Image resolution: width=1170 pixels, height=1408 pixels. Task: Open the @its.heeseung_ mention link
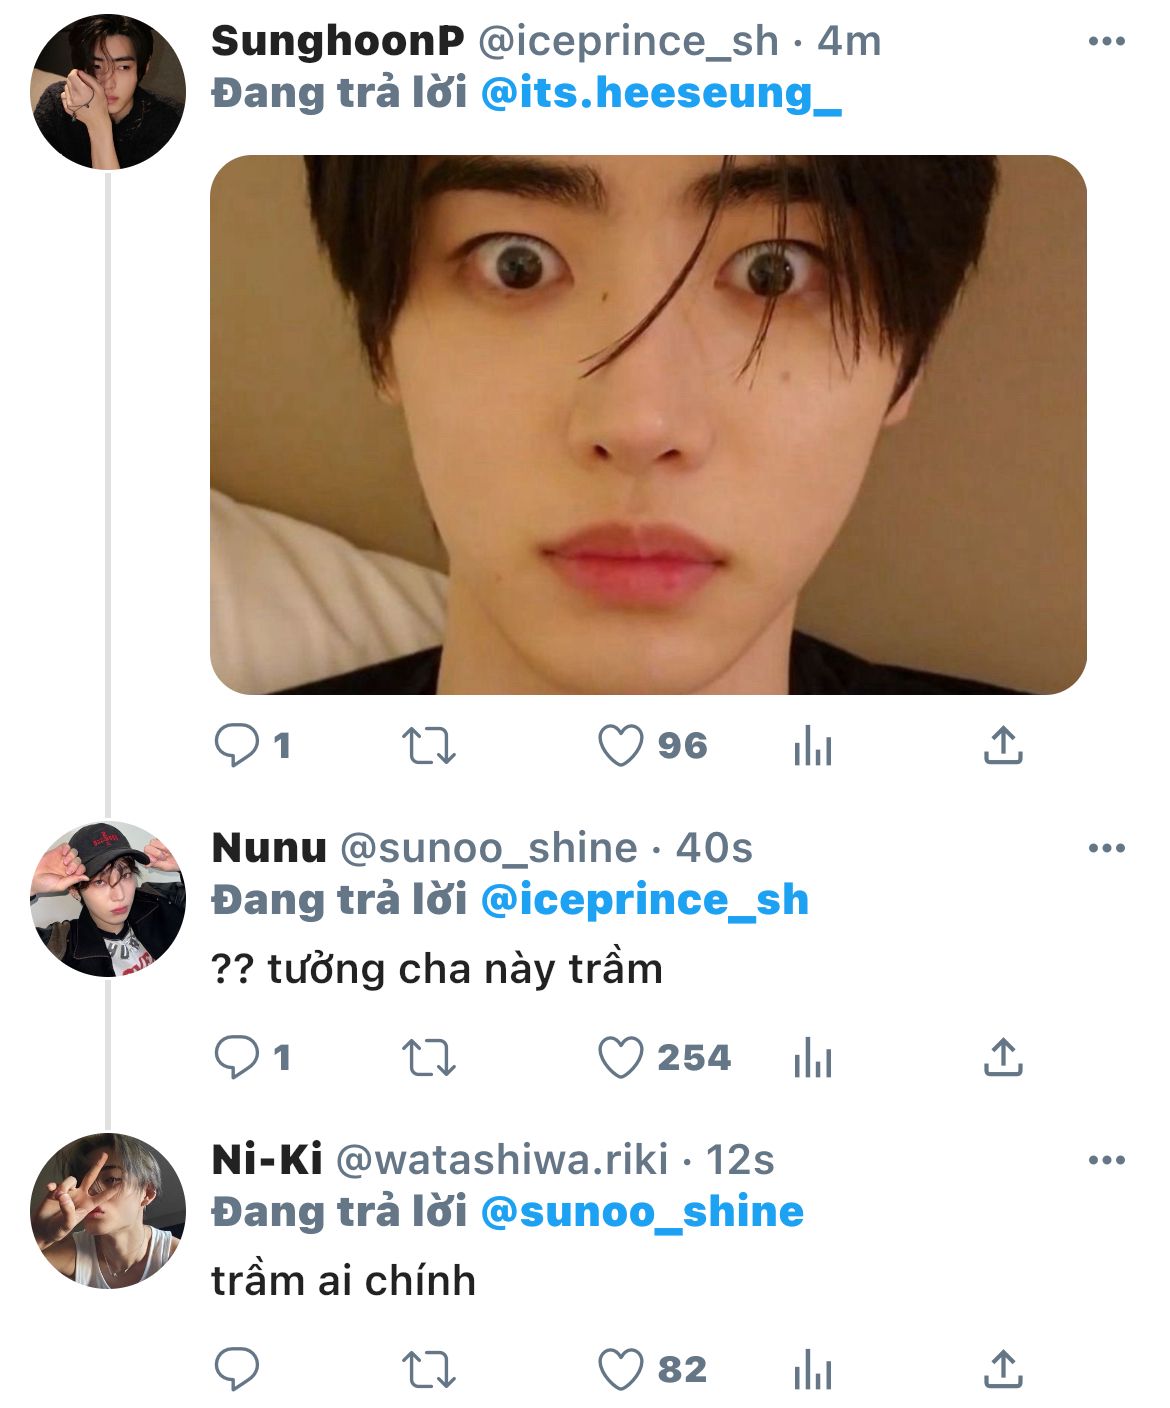coord(661,94)
